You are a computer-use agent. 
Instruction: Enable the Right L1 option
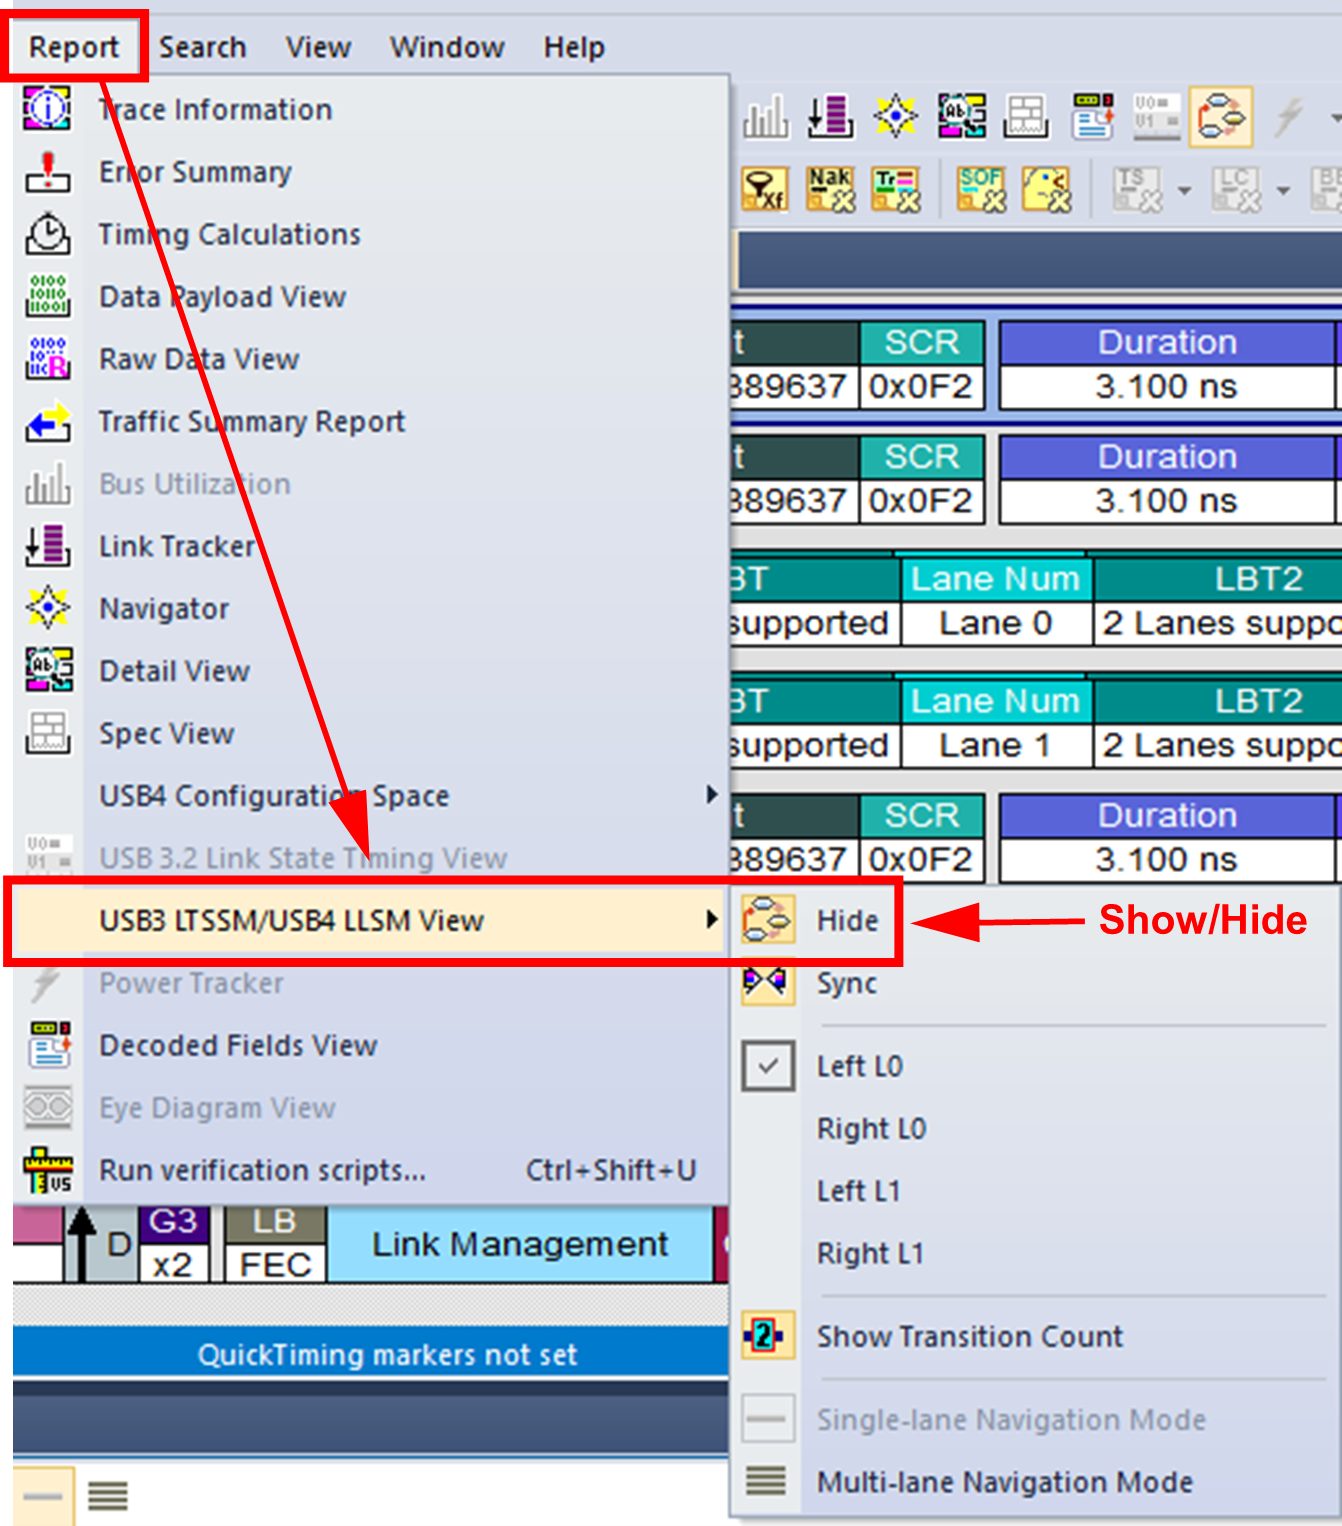coord(1034,1253)
